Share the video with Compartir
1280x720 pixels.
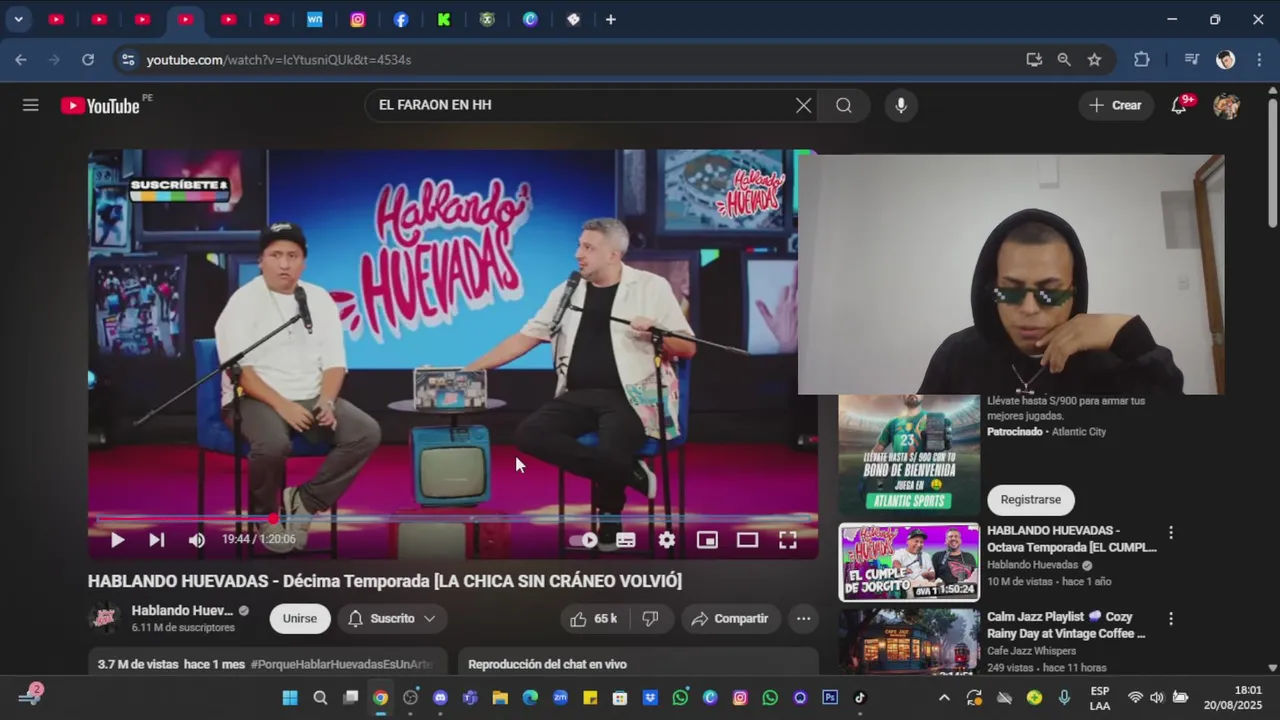[x=730, y=619]
